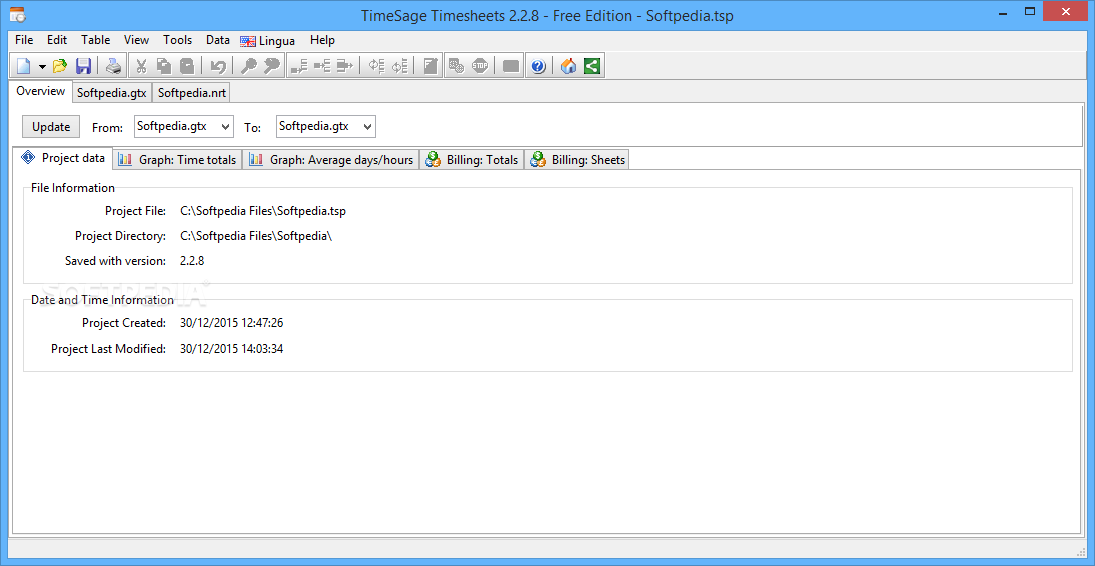Open the Graph: Average days/hours tab

[x=331, y=160]
